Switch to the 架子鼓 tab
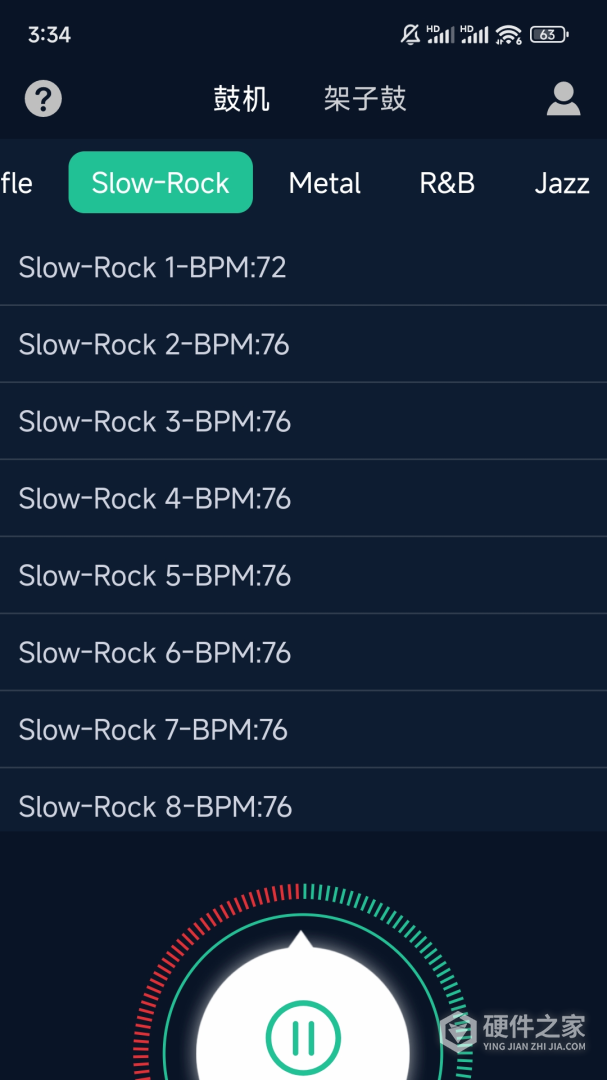This screenshot has height=1080, width=607. [x=365, y=99]
